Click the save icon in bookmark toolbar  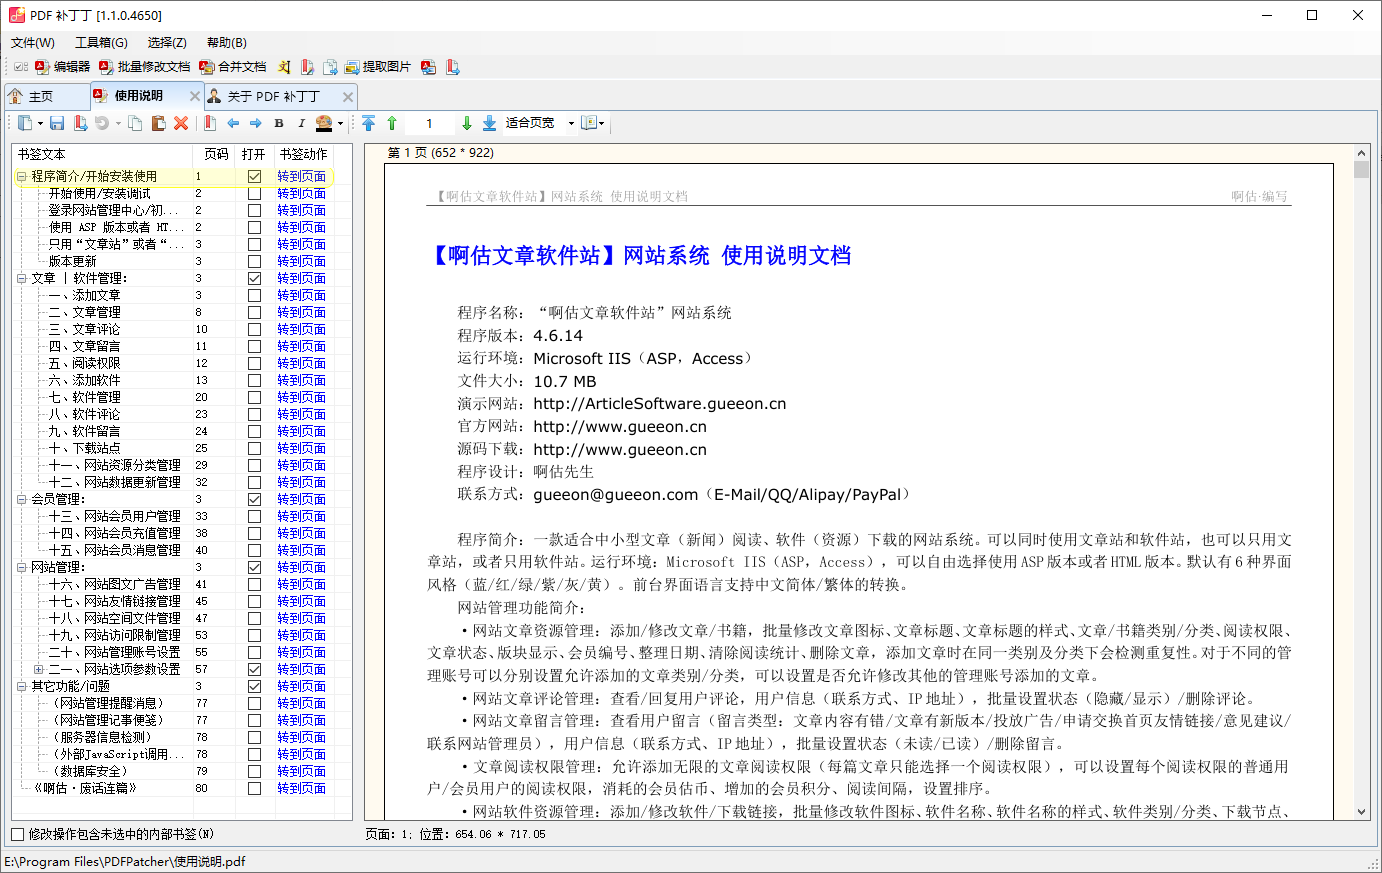click(x=57, y=123)
